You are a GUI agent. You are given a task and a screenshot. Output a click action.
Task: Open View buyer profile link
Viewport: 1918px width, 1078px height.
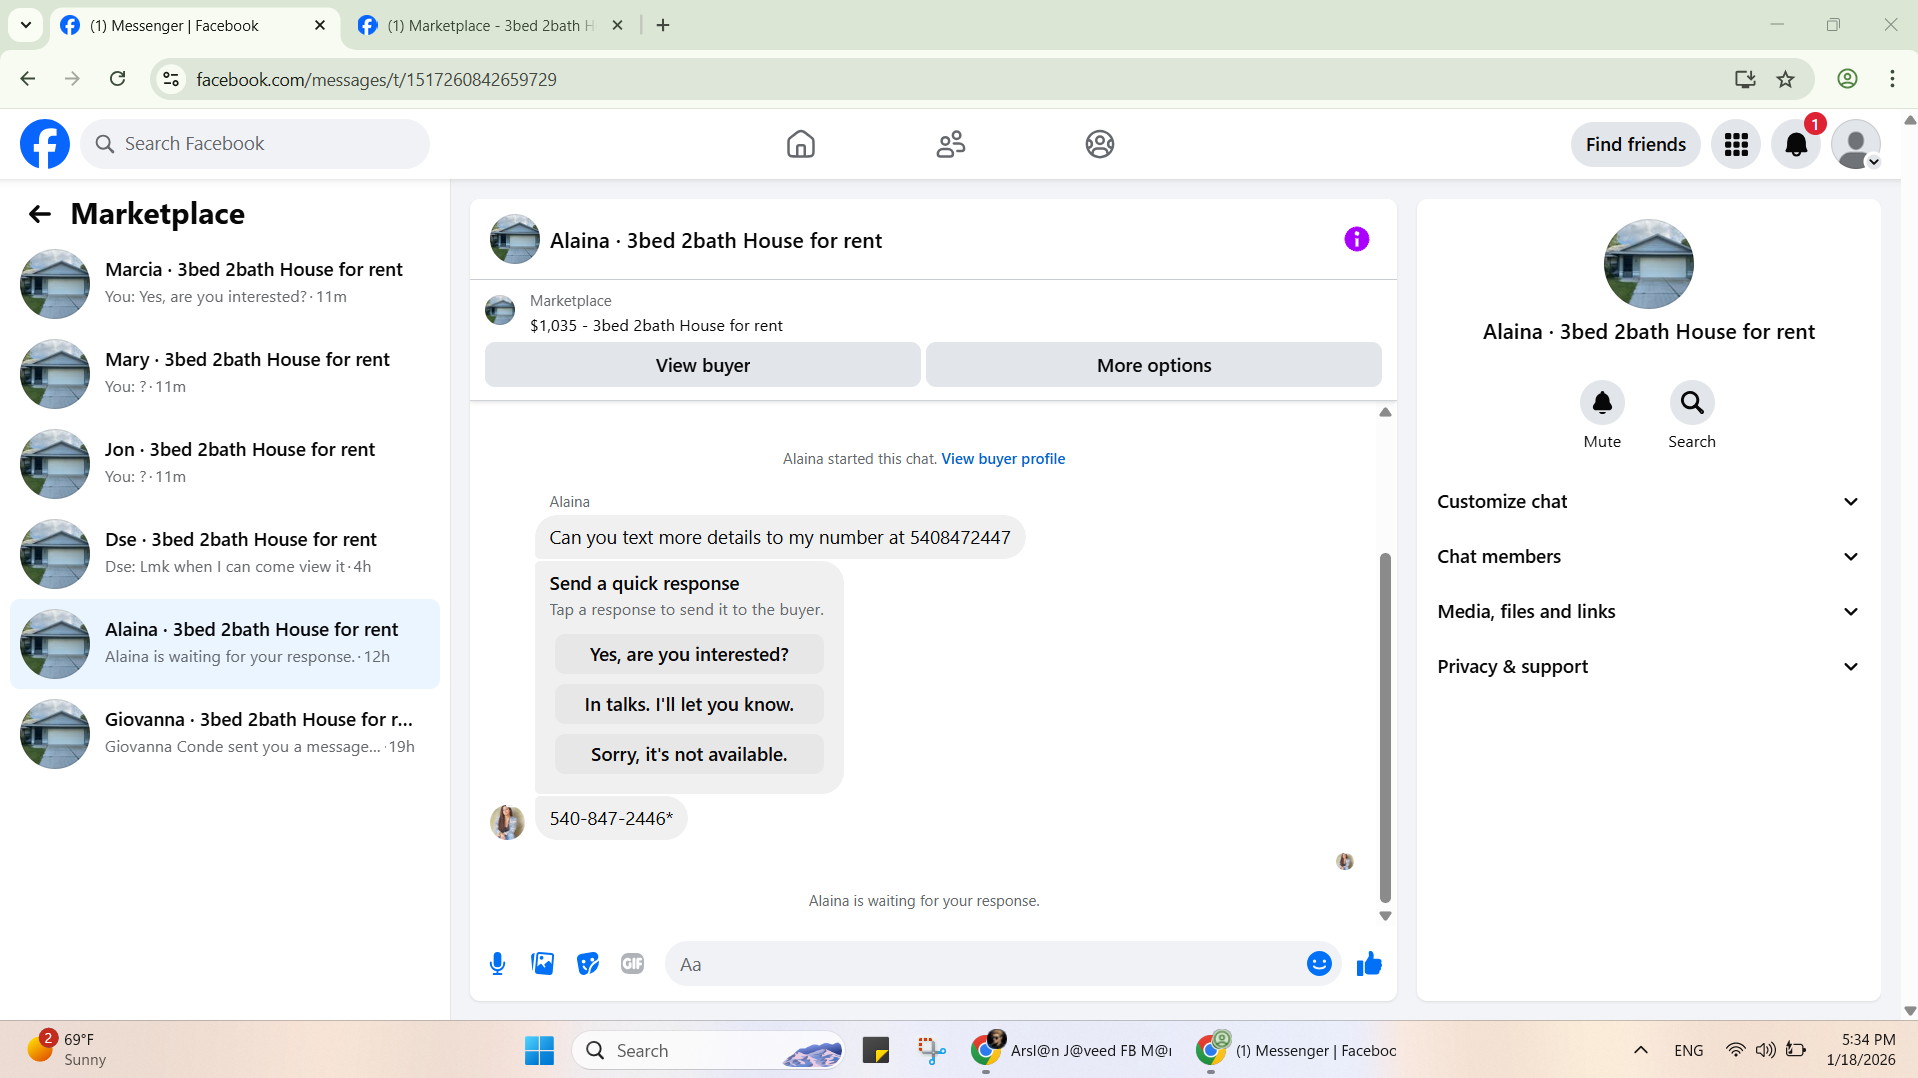coord(1003,459)
